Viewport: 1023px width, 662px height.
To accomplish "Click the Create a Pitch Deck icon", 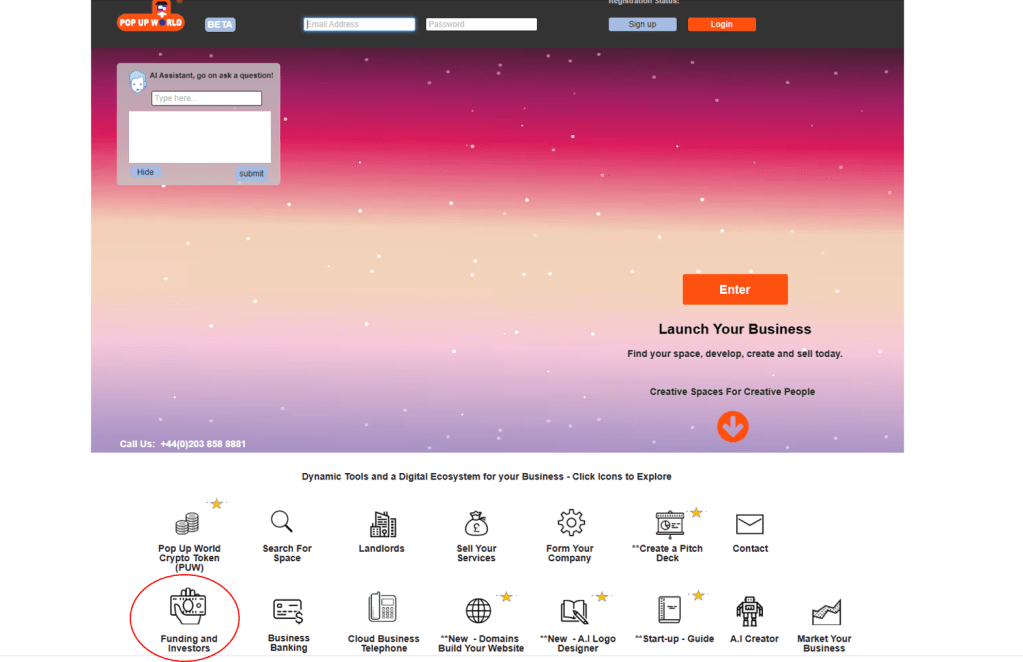I will 669,523.
